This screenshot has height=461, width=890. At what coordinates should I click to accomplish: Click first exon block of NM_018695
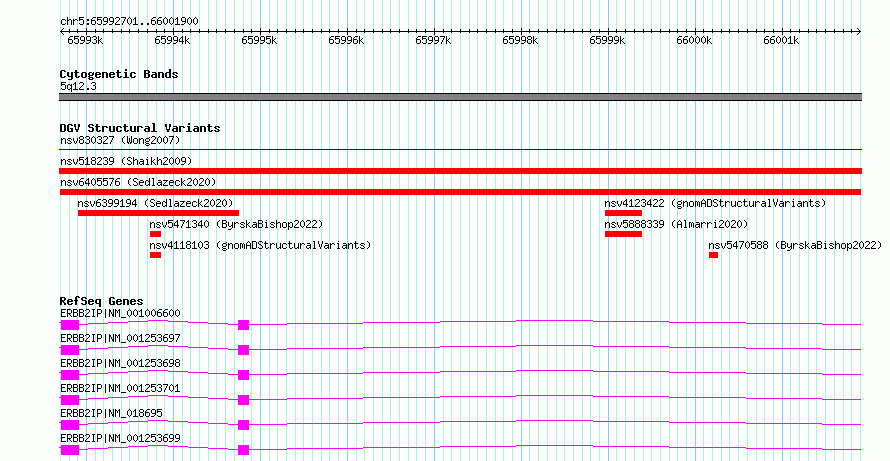tap(69, 425)
